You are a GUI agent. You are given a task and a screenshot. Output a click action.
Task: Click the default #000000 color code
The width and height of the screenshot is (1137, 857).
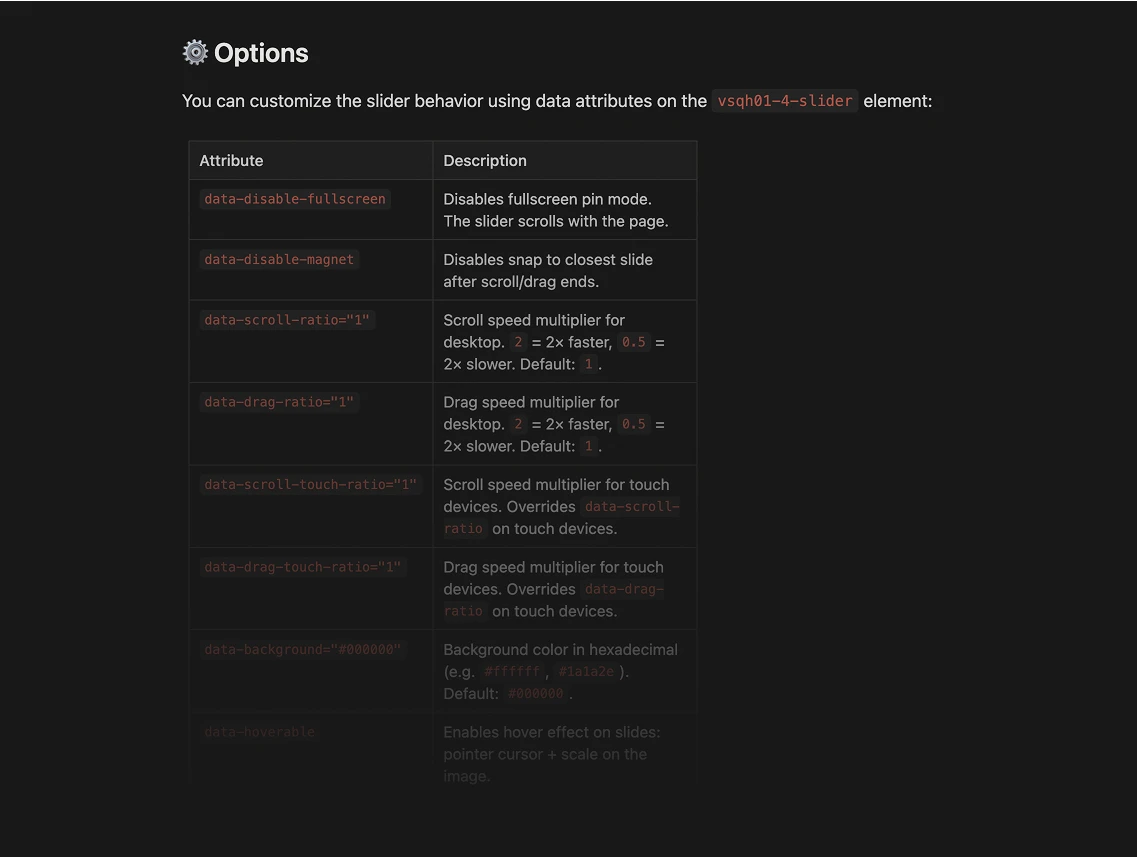[x=535, y=694]
